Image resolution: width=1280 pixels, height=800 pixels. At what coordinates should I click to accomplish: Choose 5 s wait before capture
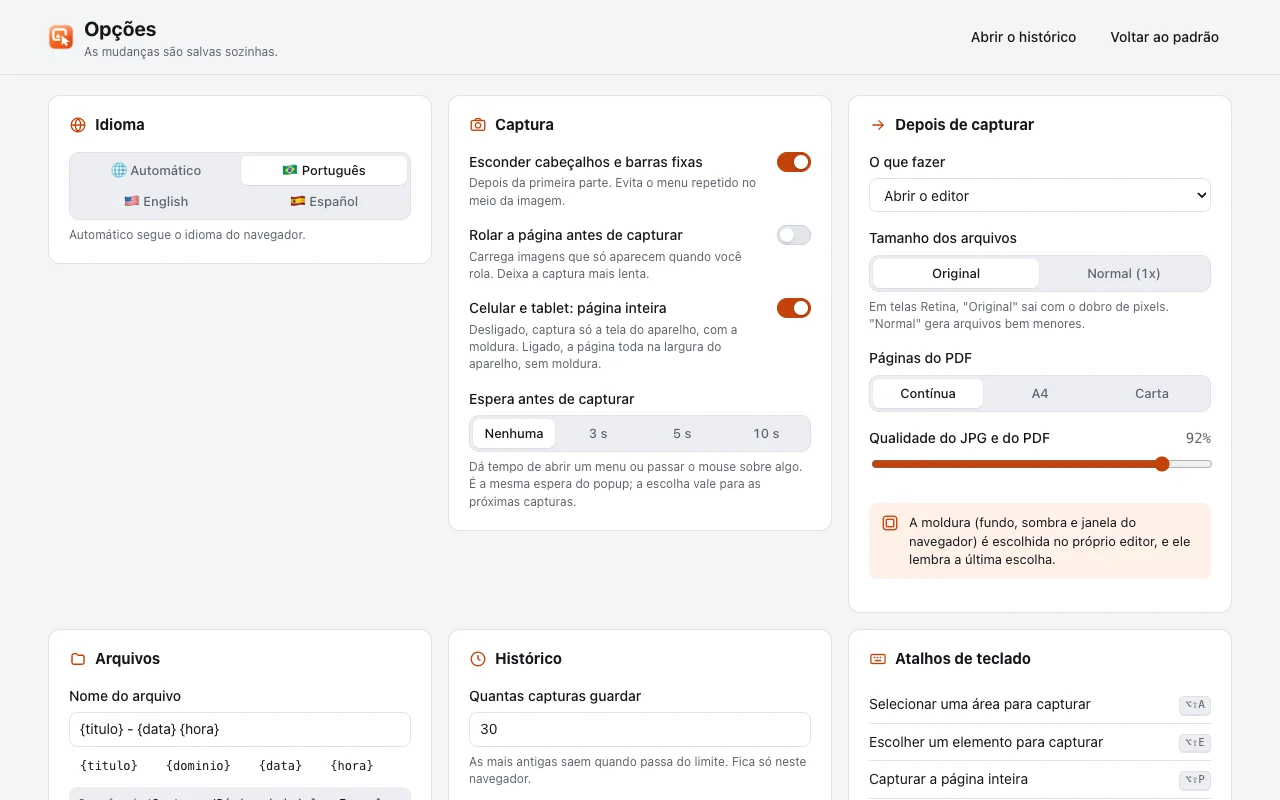coord(682,434)
